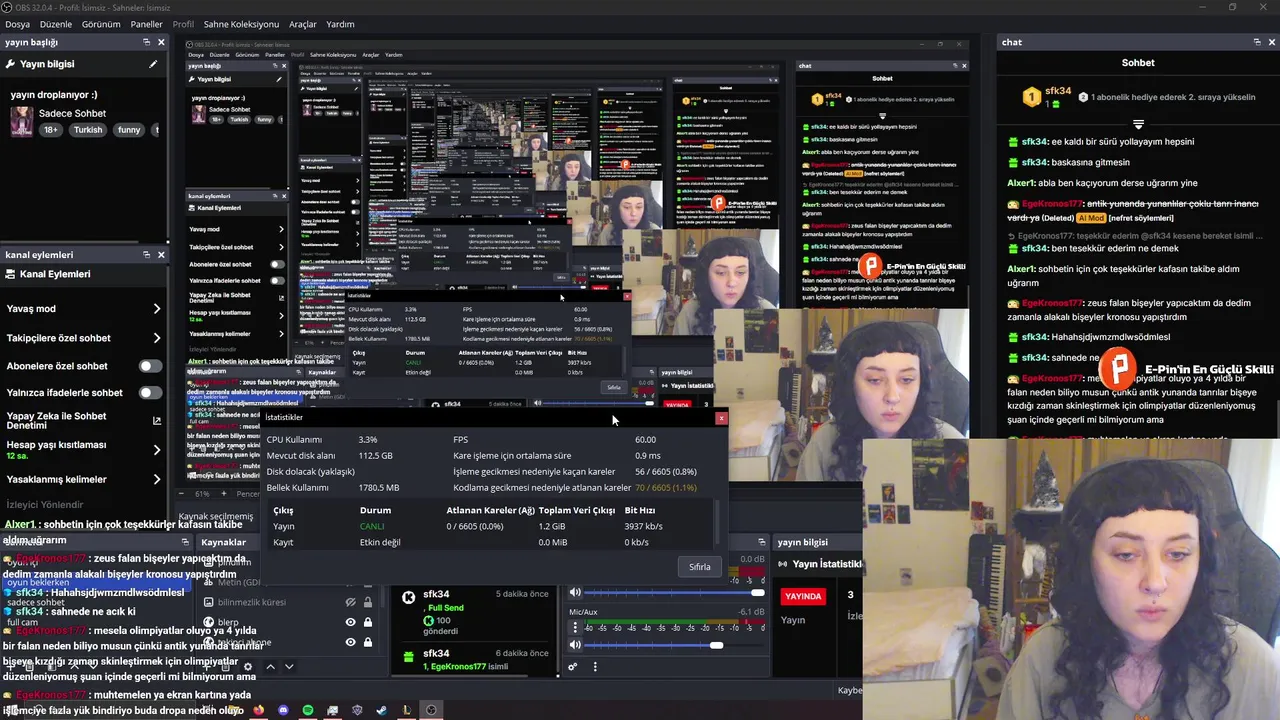
Task: Toggle Abonelere özel sohbet switch
Action: tap(150, 366)
